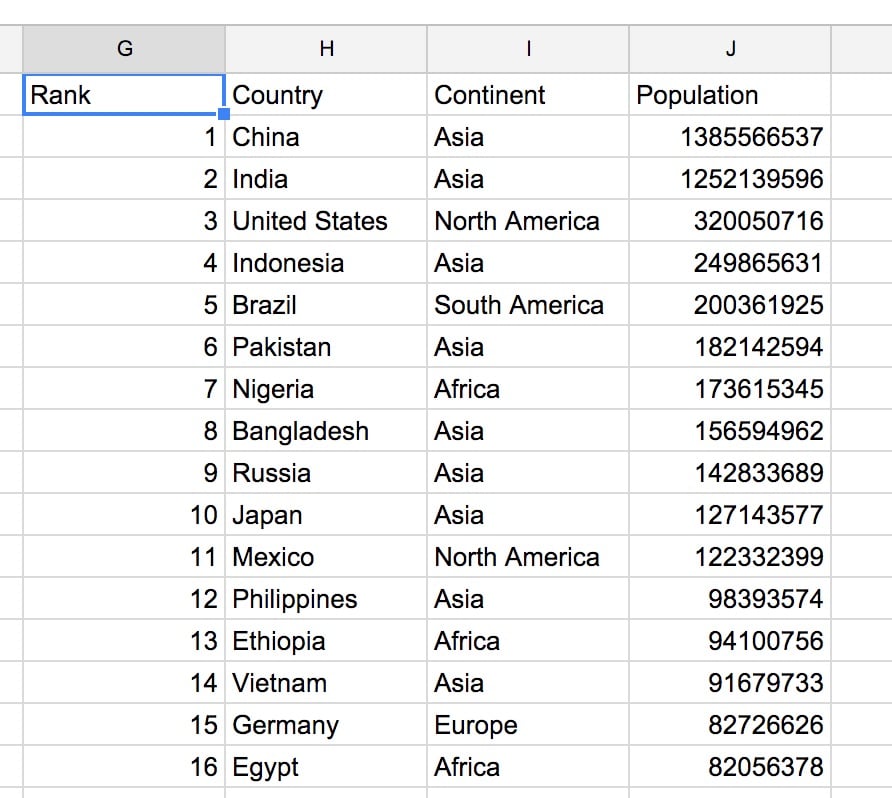Select Africa cell in Egypt row

[x=528, y=767]
